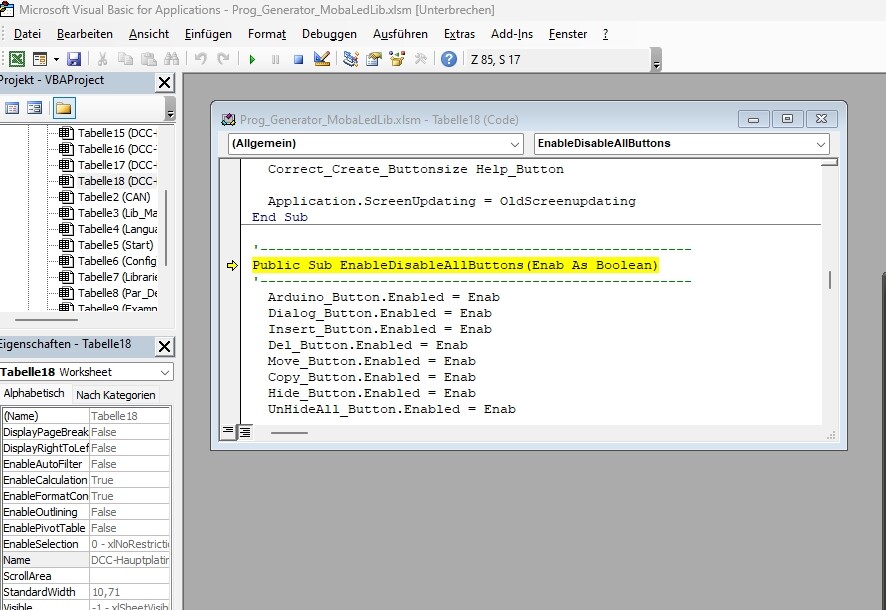This screenshot has height=610, width=886.
Task: Click the blue Help question mark icon
Action: (x=449, y=59)
